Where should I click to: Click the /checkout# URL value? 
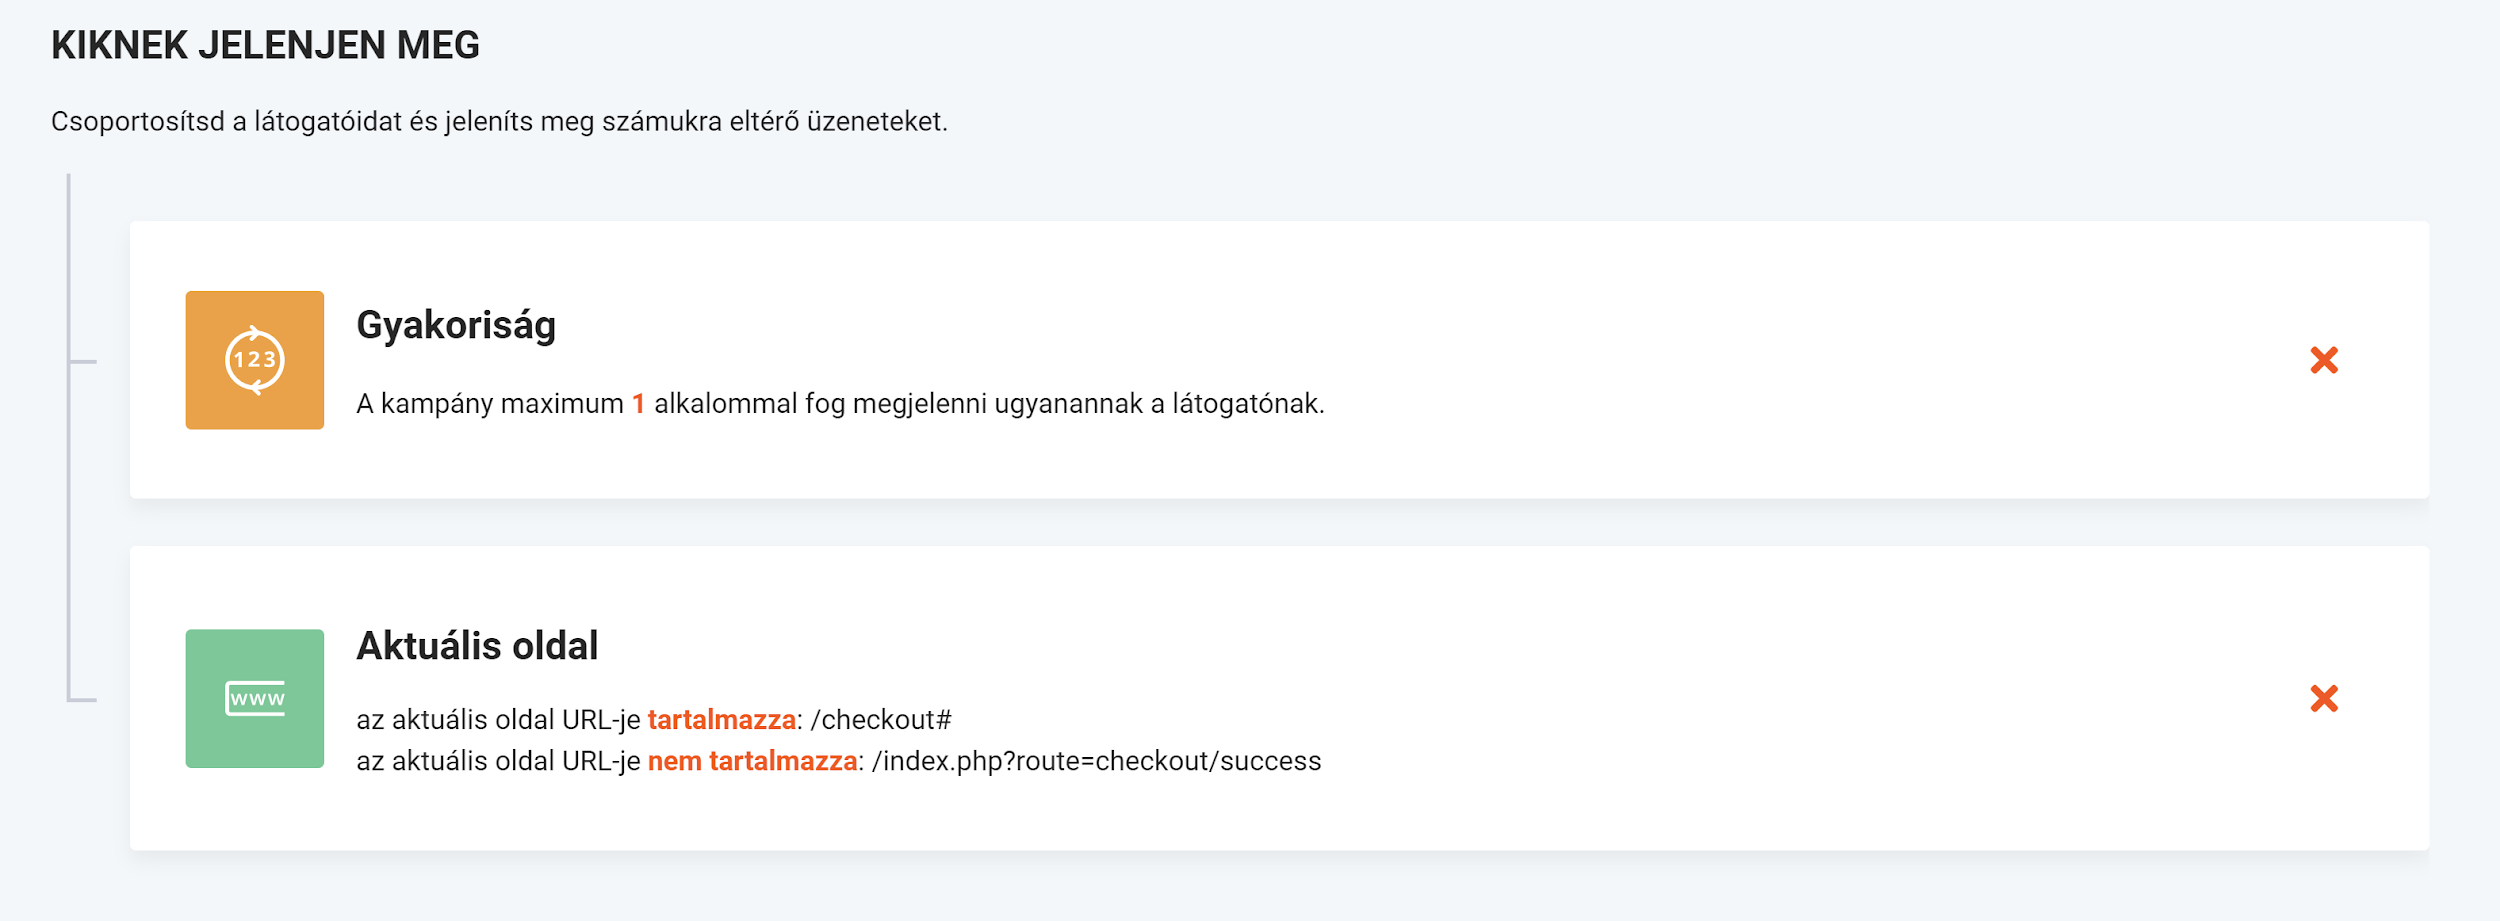[x=881, y=720]
